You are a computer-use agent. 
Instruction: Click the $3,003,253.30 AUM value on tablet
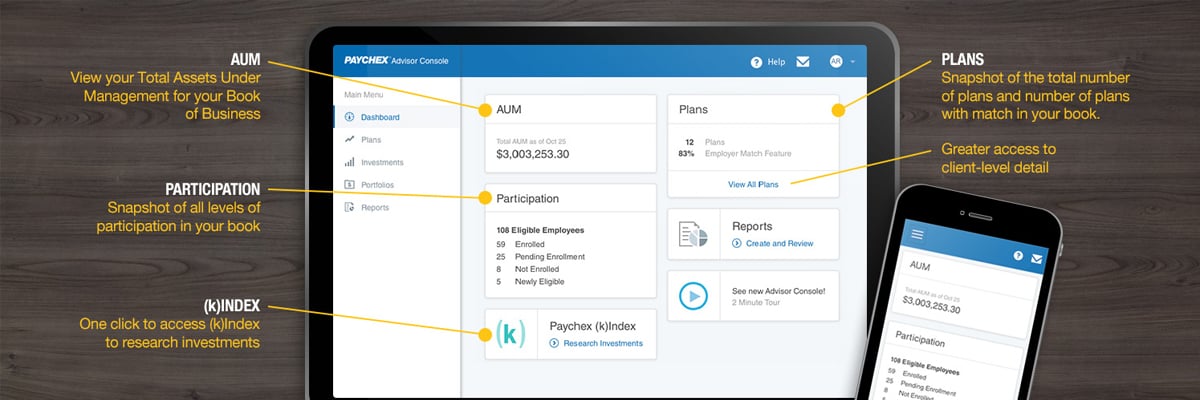click(532, 154)
